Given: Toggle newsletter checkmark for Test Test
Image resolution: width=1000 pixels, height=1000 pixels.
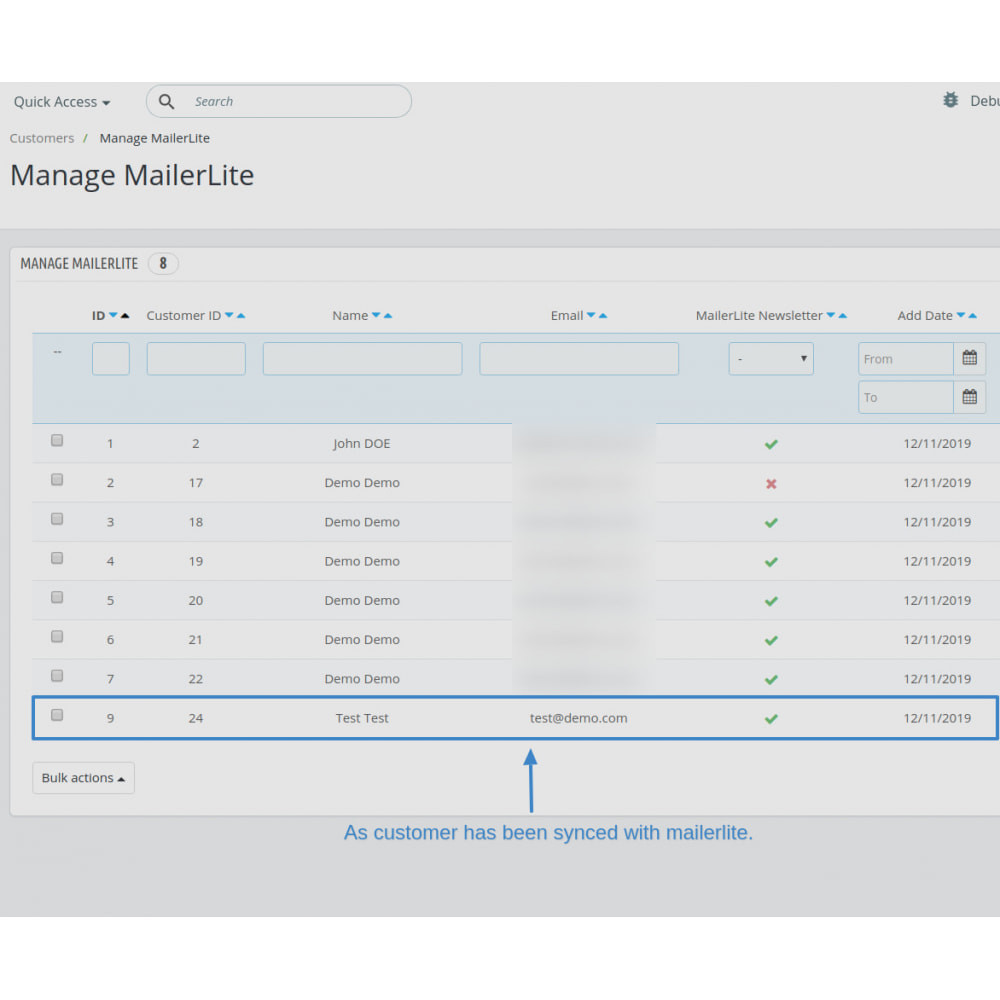Looking at the screenshot, I should [771, 719].
